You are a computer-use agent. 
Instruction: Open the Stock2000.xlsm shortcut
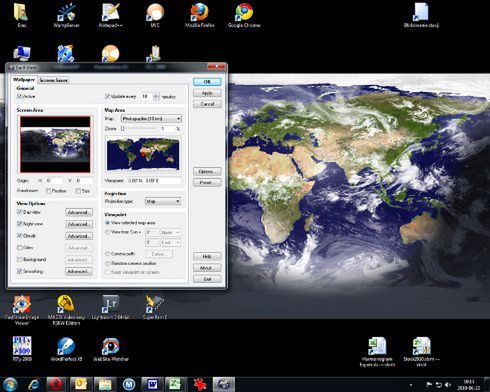click(x=421, y=352)
